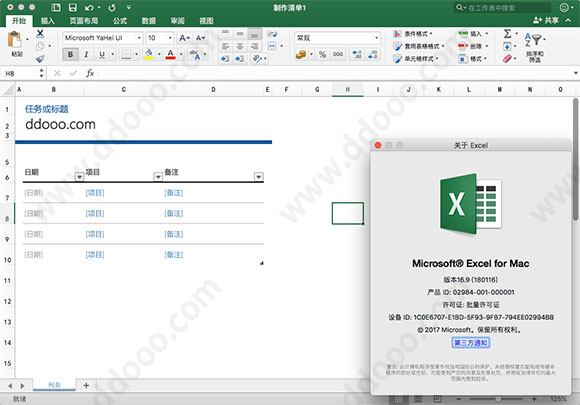Align text to middle of cell
This screenshot has height=405, width=580.
click(240, 34)
